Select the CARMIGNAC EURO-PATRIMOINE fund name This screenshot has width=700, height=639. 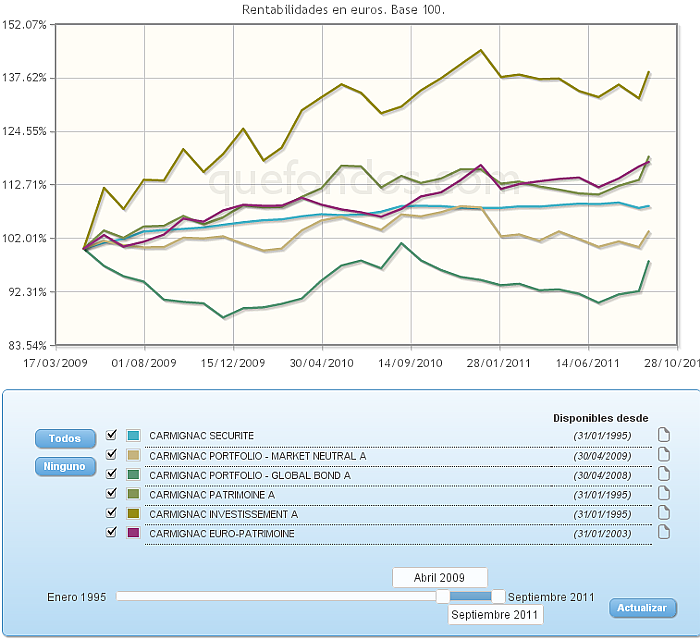point(222,534)
